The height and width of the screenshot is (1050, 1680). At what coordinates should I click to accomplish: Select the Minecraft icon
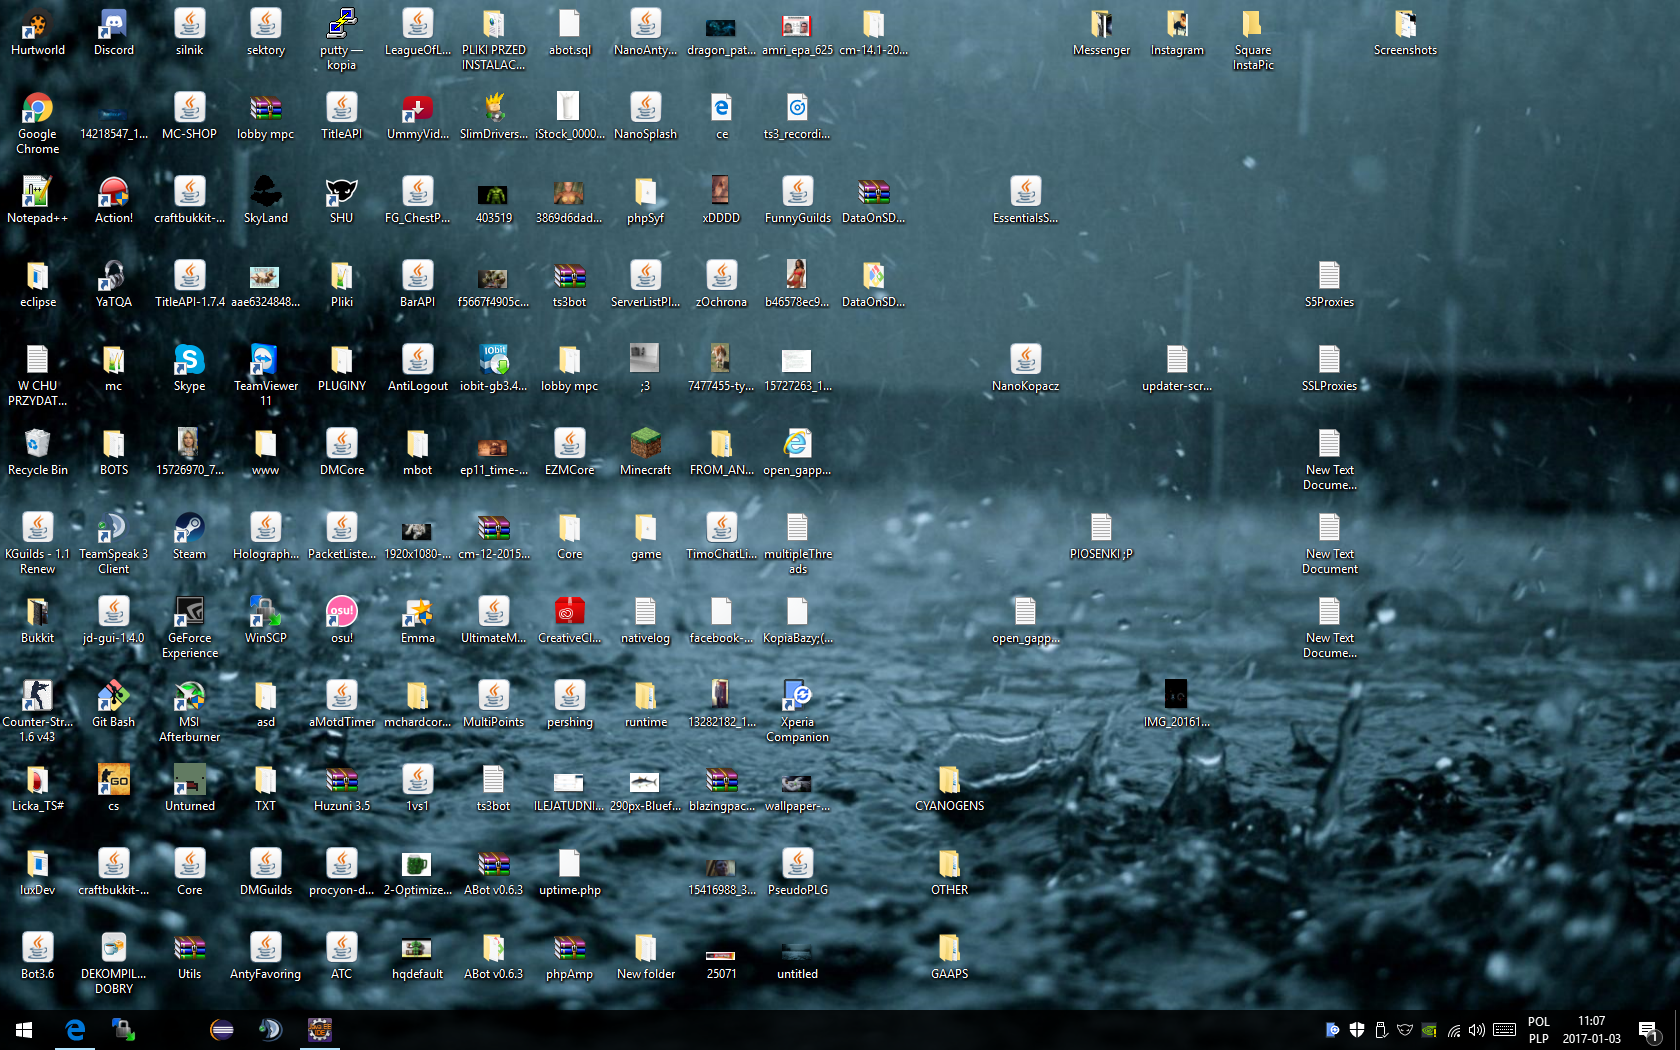[x=645, y=445]
